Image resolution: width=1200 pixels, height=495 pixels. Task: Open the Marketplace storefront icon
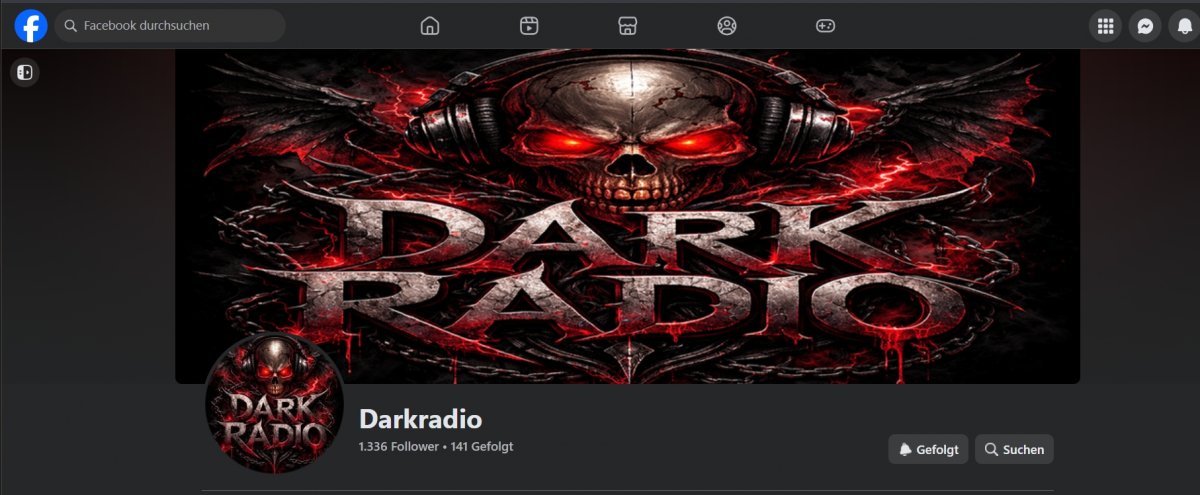pyautogui.click(x=627, y=26)
